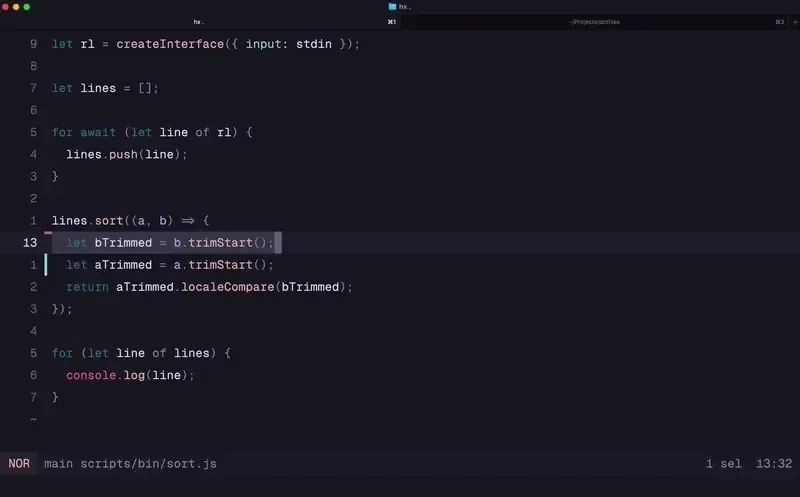Switch to the hx terminal tab
800x497 pixels.
click(x=198, y=21)
